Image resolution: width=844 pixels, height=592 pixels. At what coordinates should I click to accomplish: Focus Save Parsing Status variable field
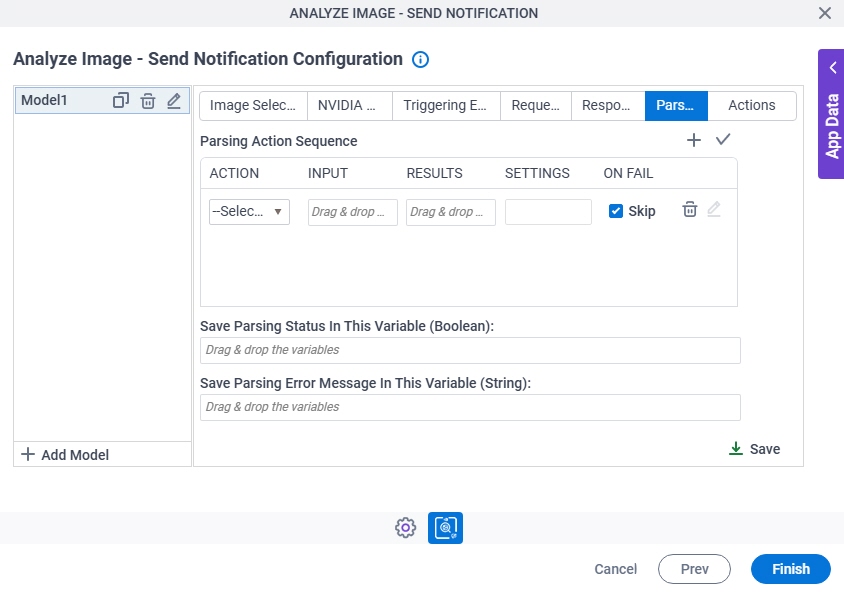pyautogui.click(x=470, y=350)
